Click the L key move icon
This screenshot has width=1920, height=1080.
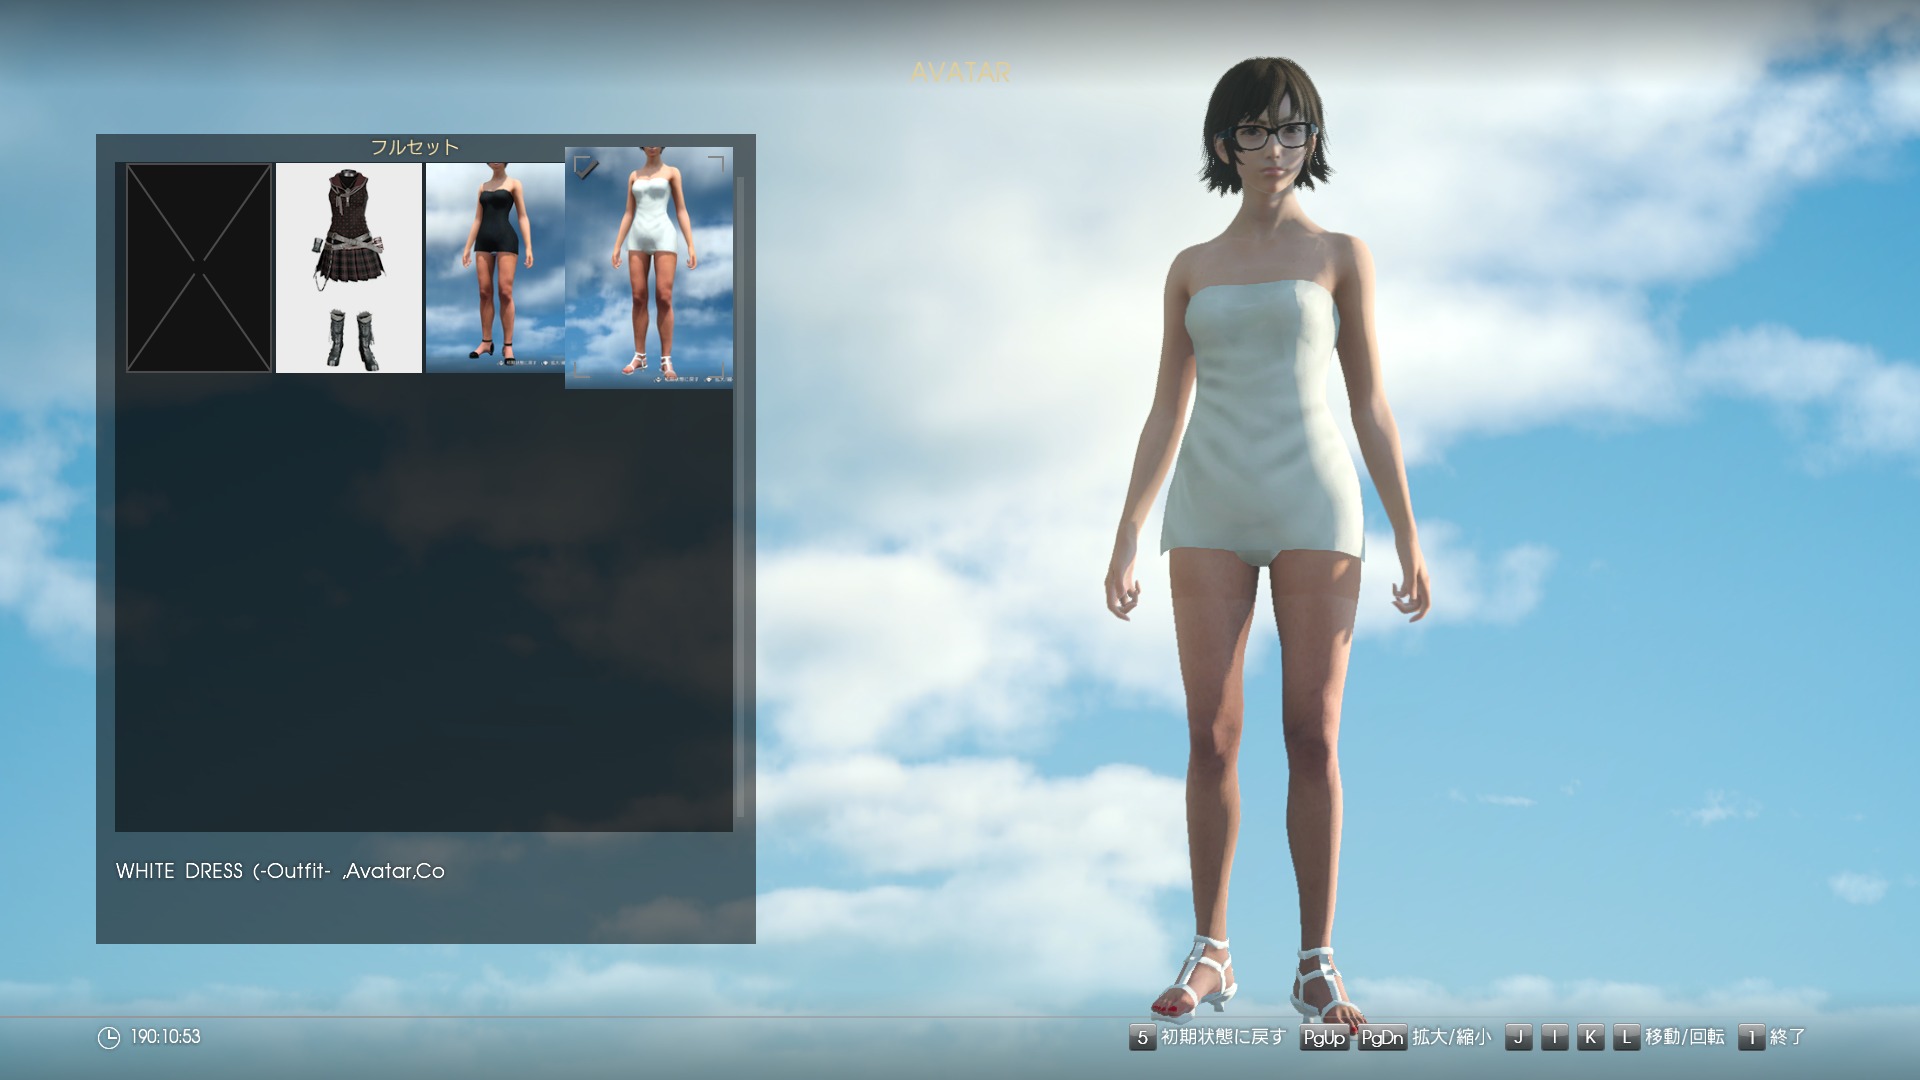click(x=1626, y=1037)
